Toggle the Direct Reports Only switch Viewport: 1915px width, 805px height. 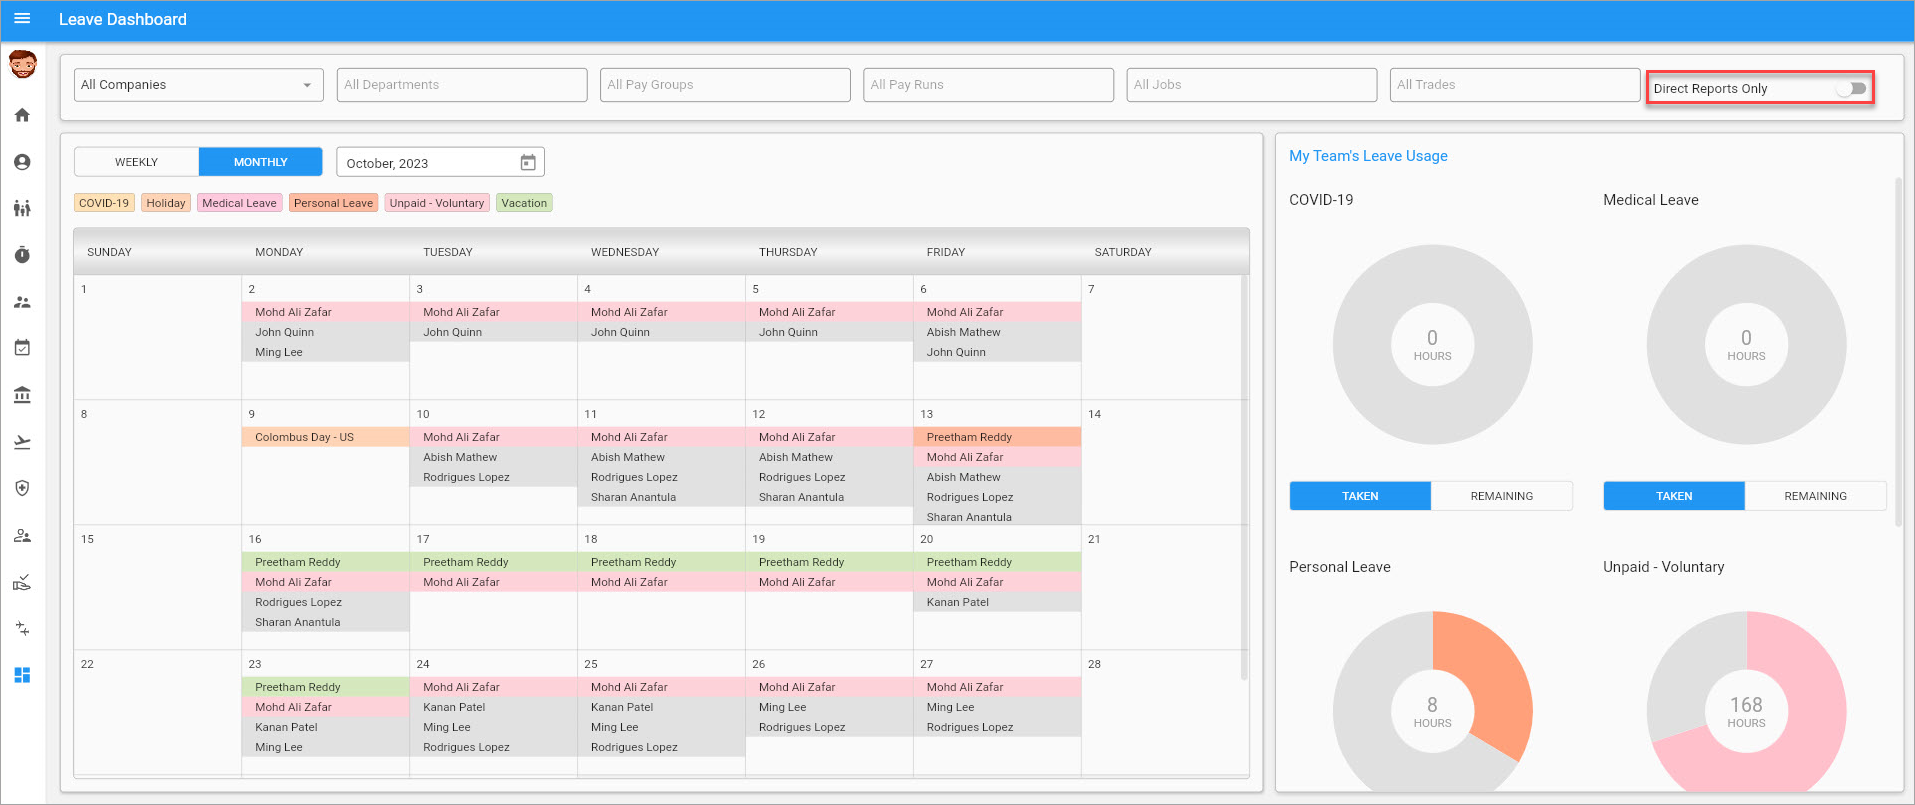[1852, 88]
